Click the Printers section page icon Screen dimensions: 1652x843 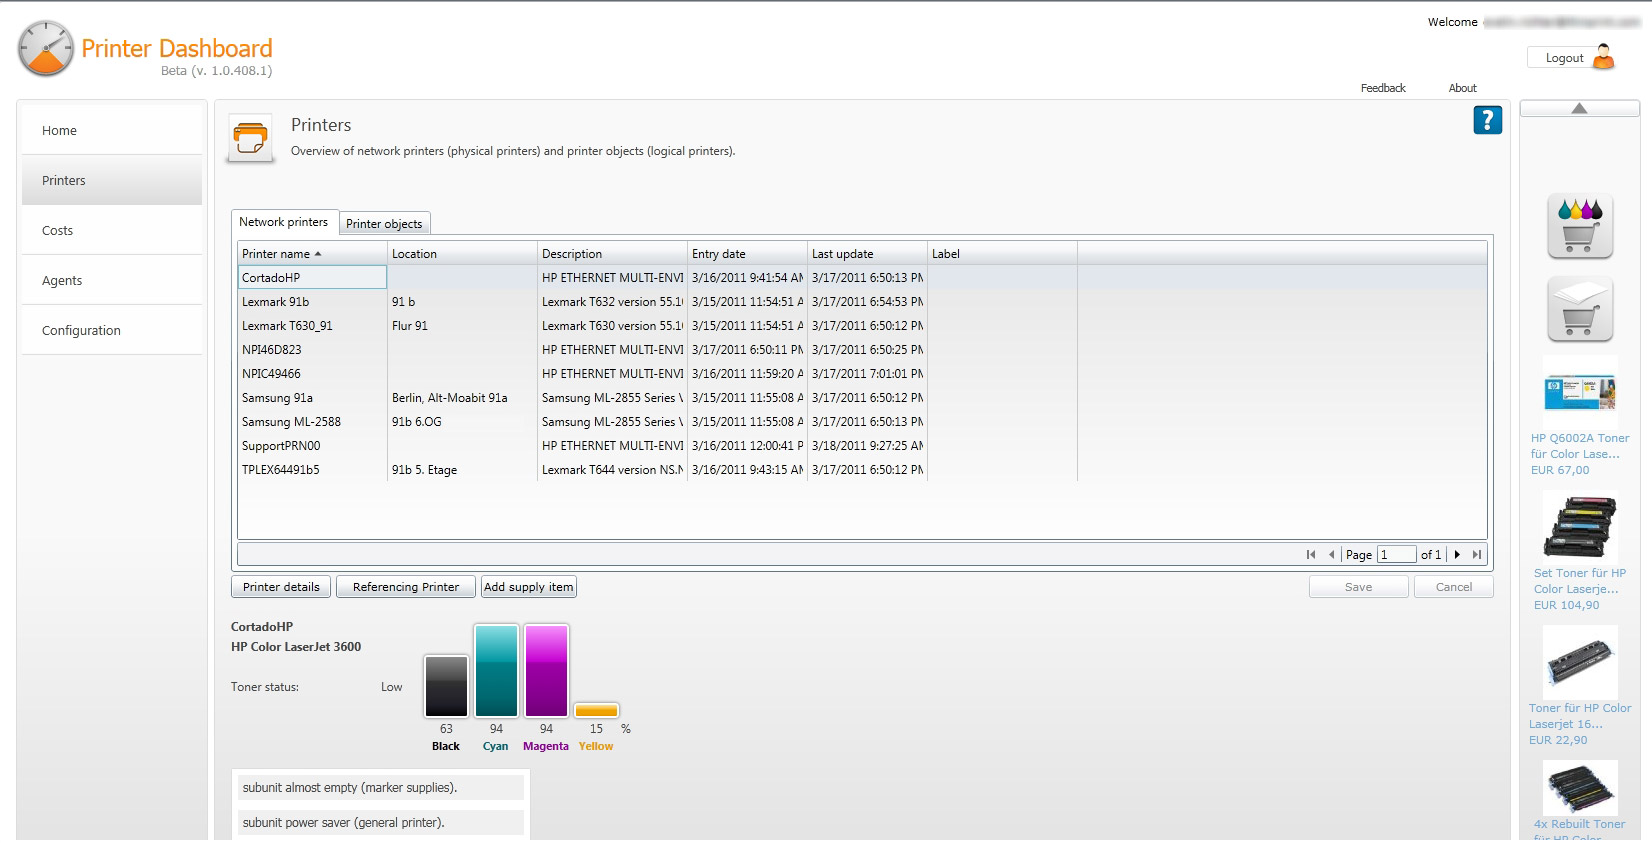pyautogui.click(x=250, y=138)
